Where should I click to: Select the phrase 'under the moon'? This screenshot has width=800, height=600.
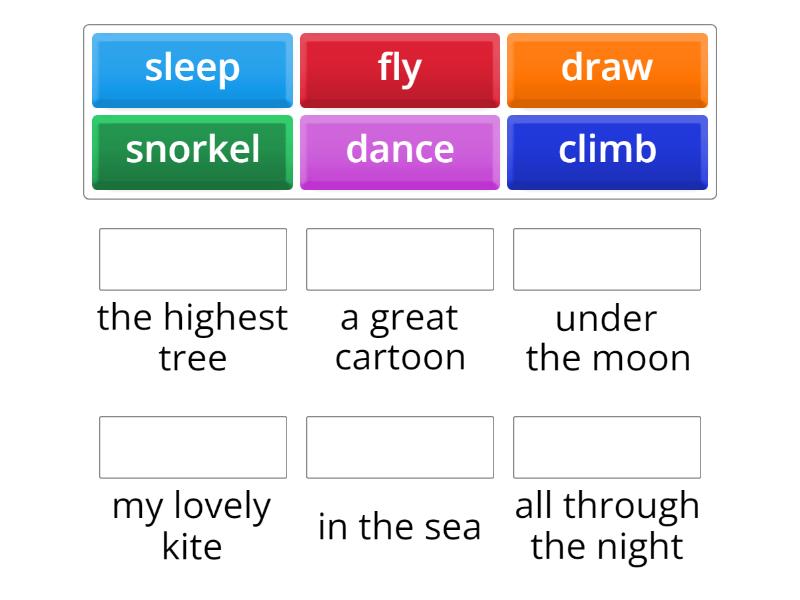606,337
